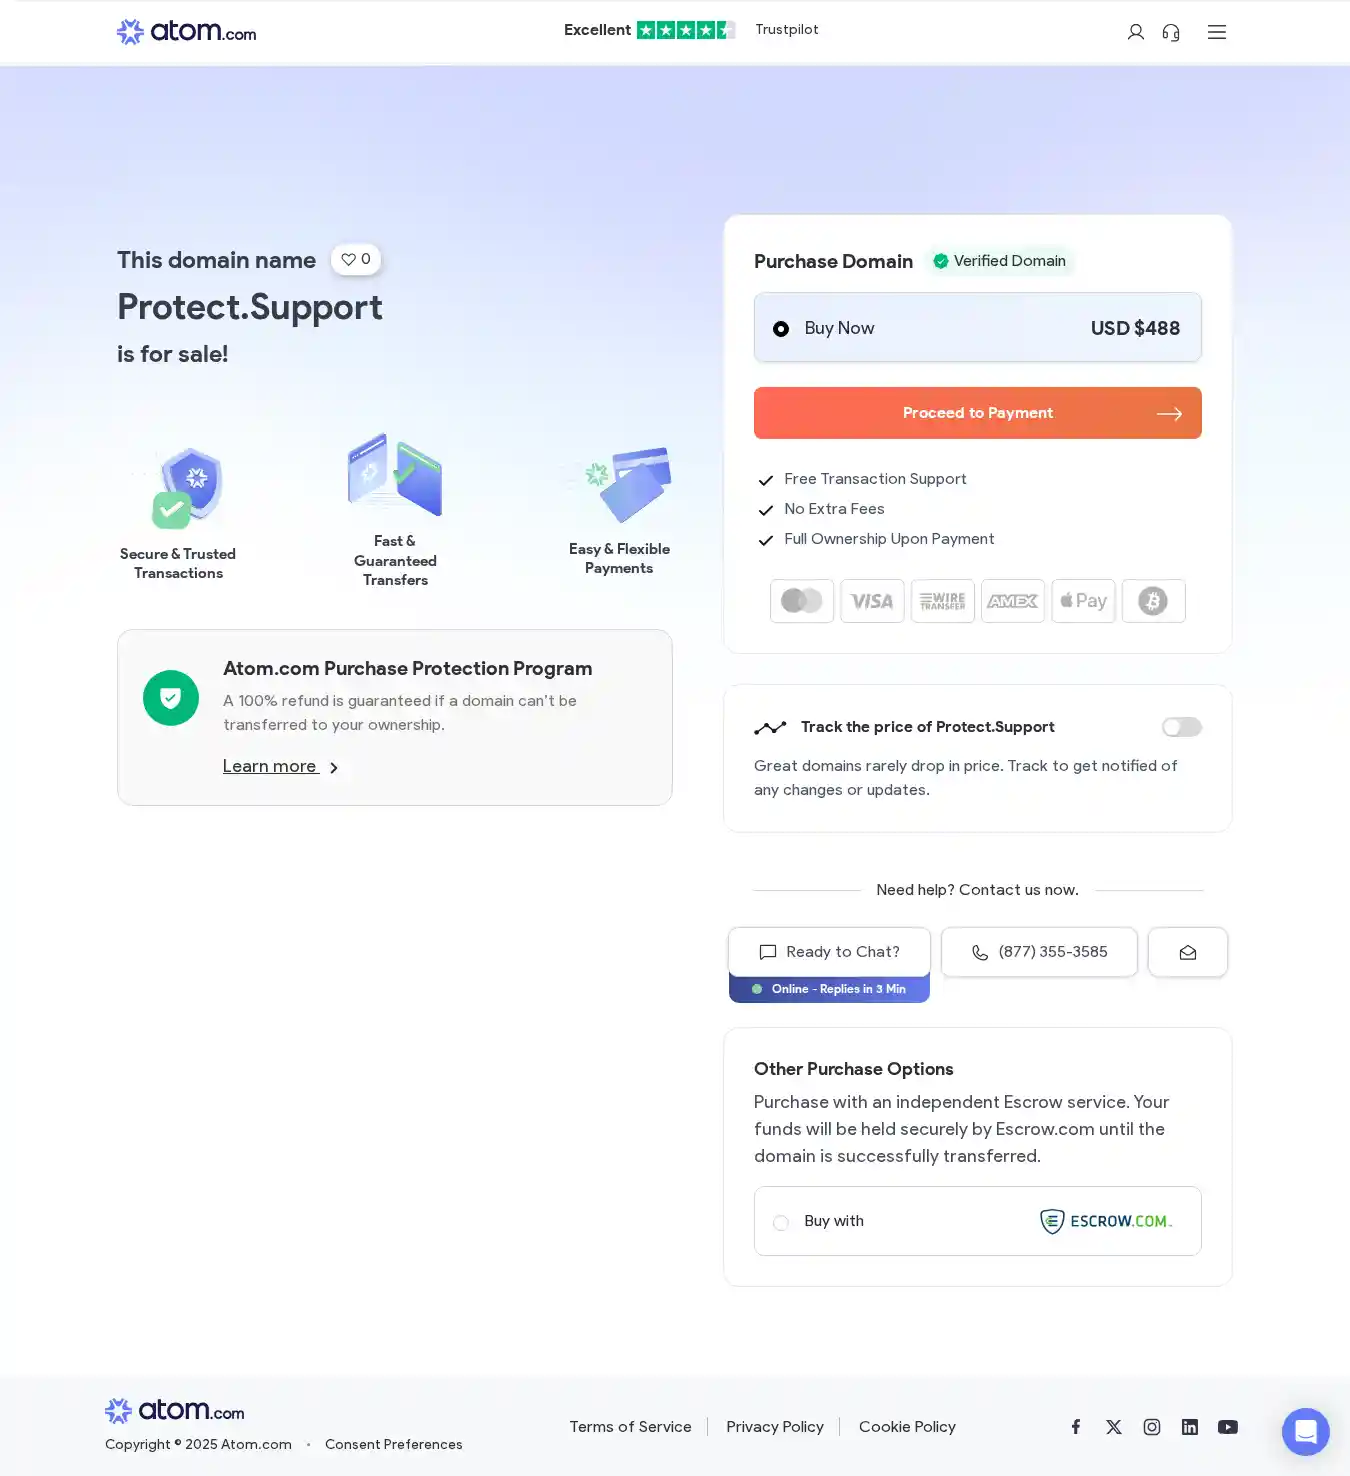The height and width of the screenshot is (1476, 1350).
Task: Open the Terms of Service link
Action: point(631,1427)
